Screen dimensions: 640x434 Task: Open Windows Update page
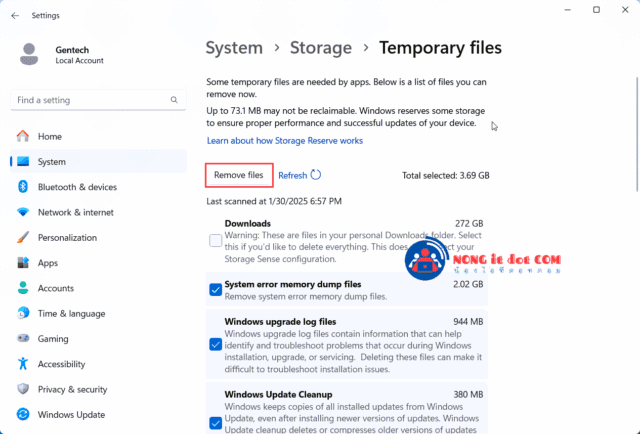coord(99,415)
